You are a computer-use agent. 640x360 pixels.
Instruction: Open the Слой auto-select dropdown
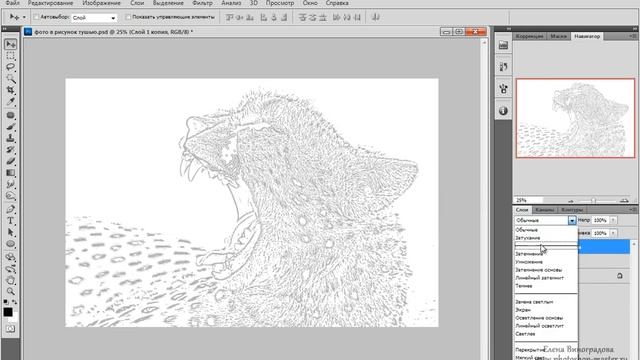pos(94,18)
